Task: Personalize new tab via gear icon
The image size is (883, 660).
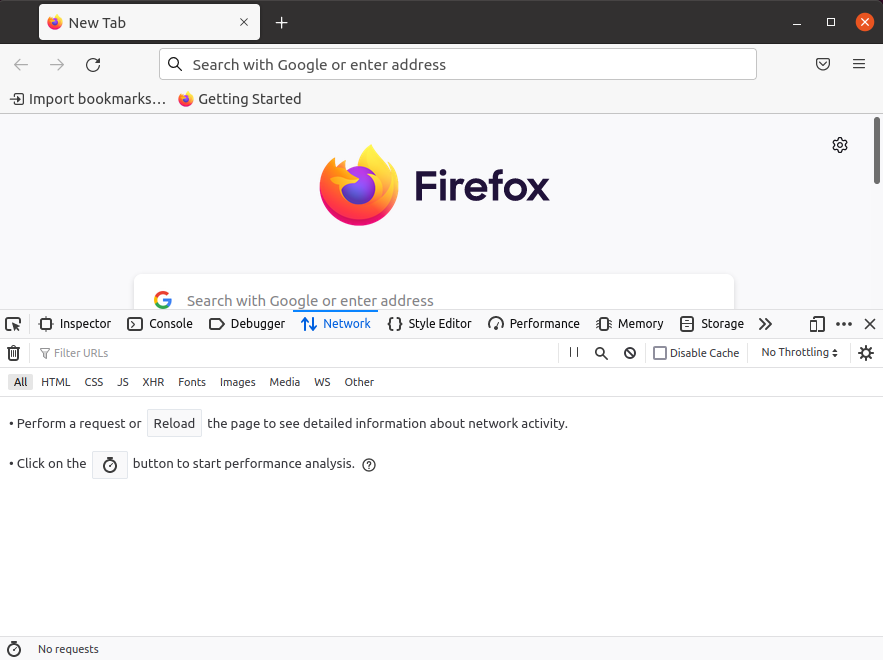Action: (x=840, y=145)
